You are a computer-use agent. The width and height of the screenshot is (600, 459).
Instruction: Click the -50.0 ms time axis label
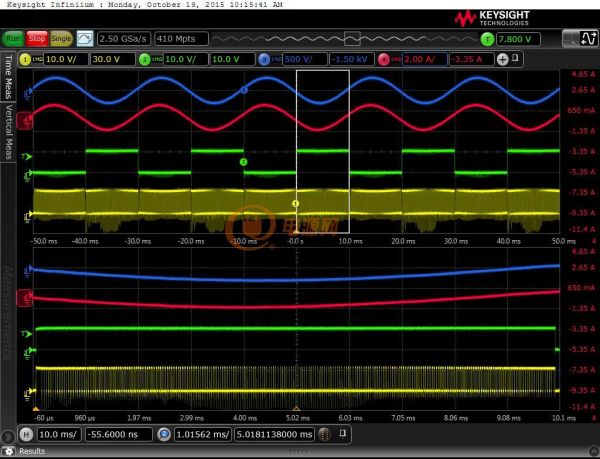pyautogui.click(x=44, y=241)
